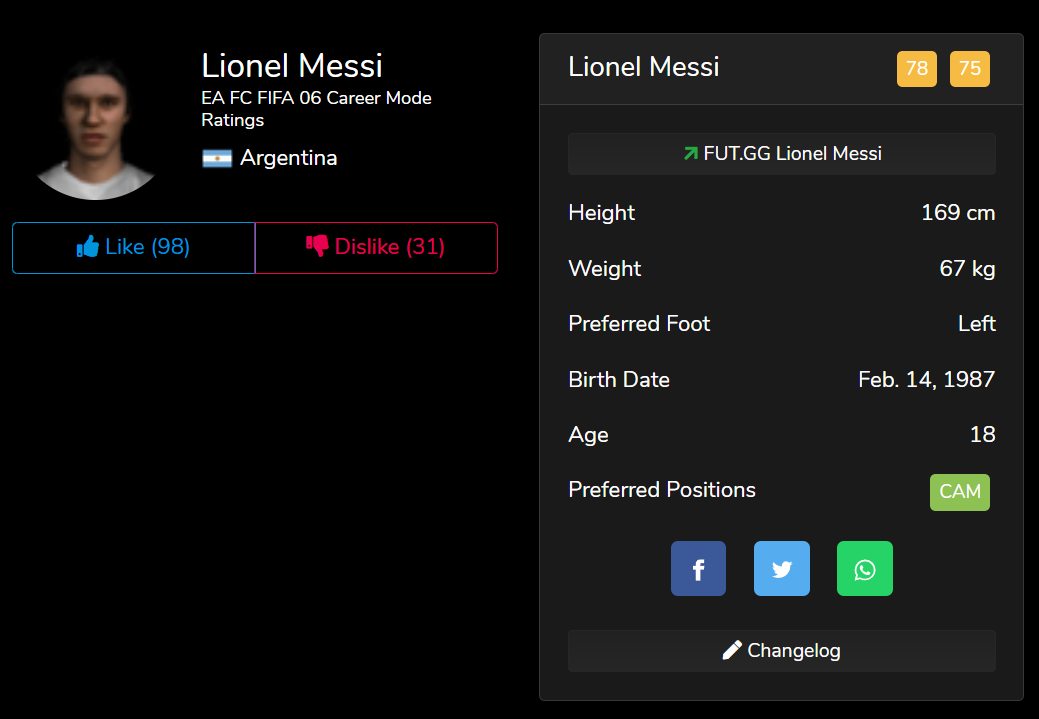Click the Argentina country name
This screenshot has width=1039, height=719.
pos(288,158)
